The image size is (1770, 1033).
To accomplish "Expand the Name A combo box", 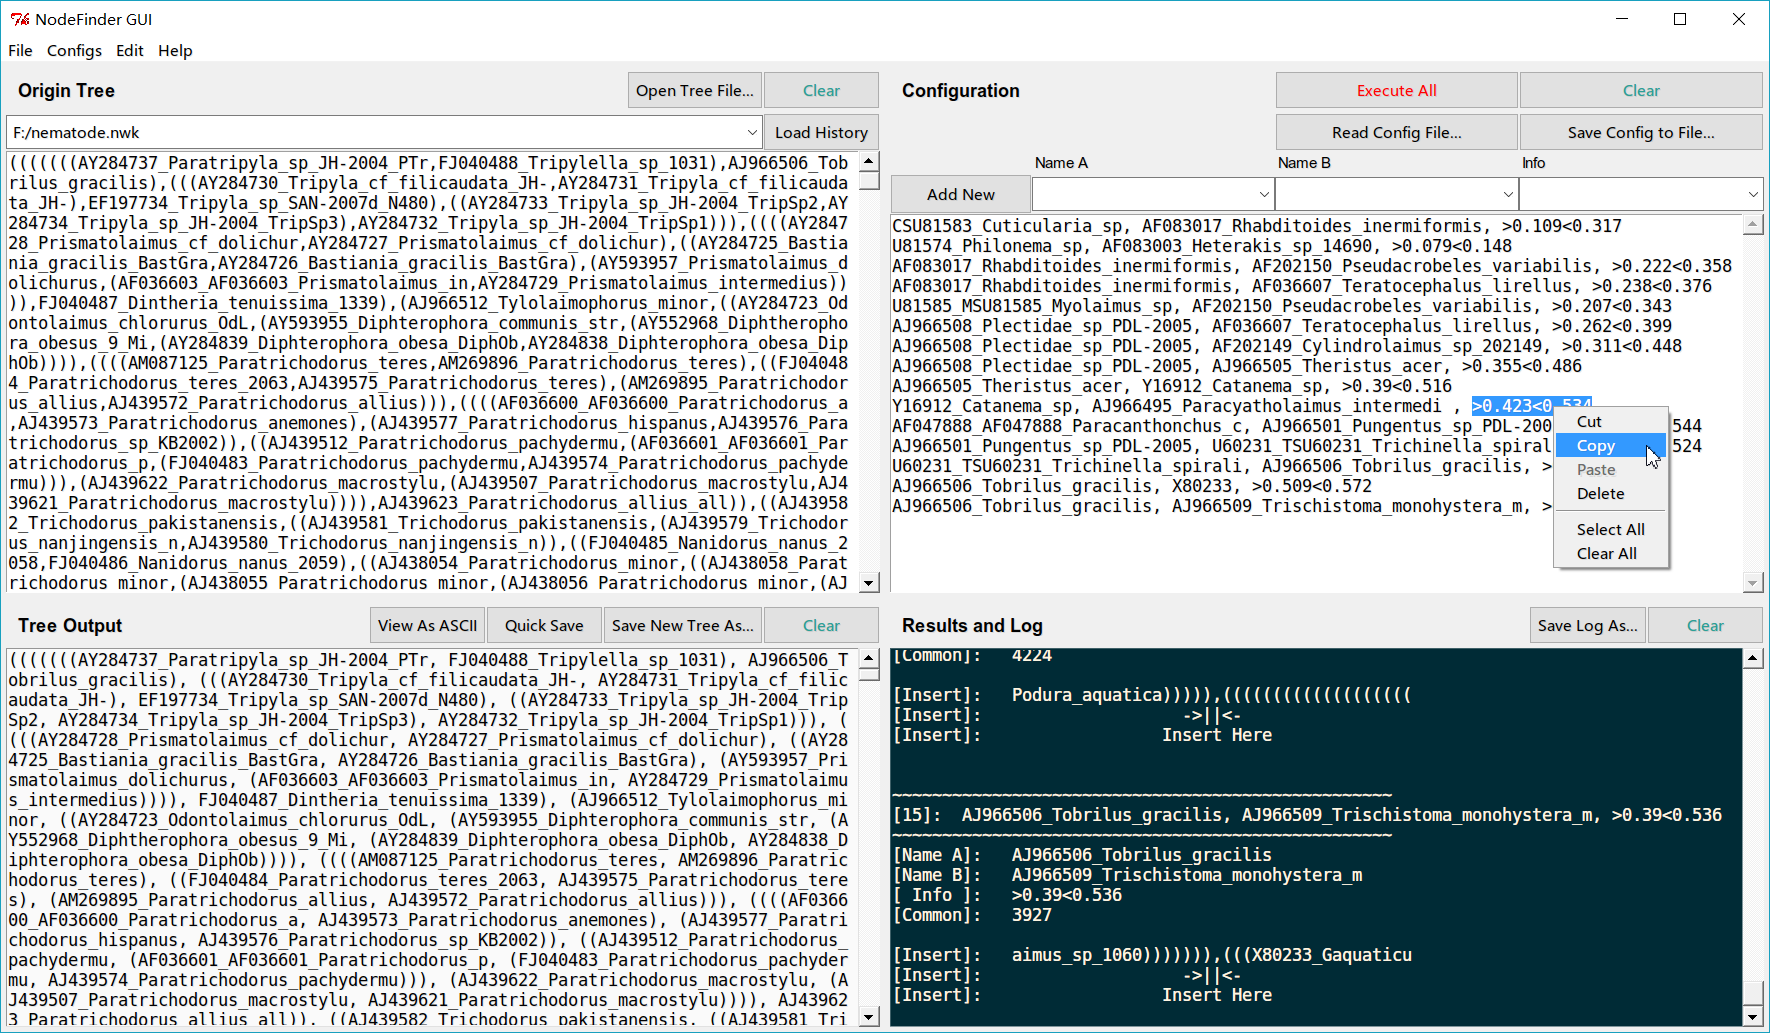I will point(1264,194).
